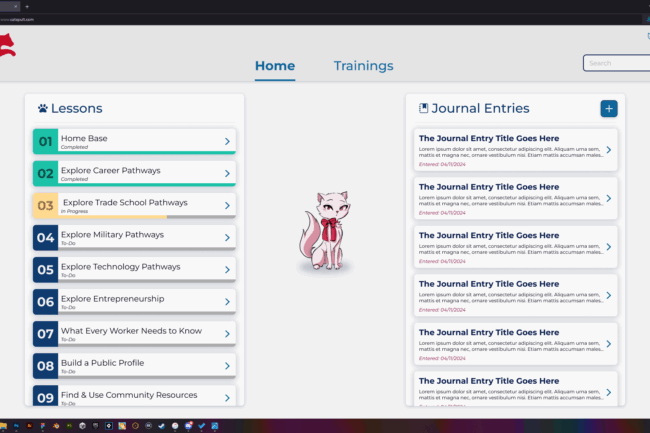Screen dimensions: 650x433
Task: Expand the first journal entry chevron
Action: 608,151
